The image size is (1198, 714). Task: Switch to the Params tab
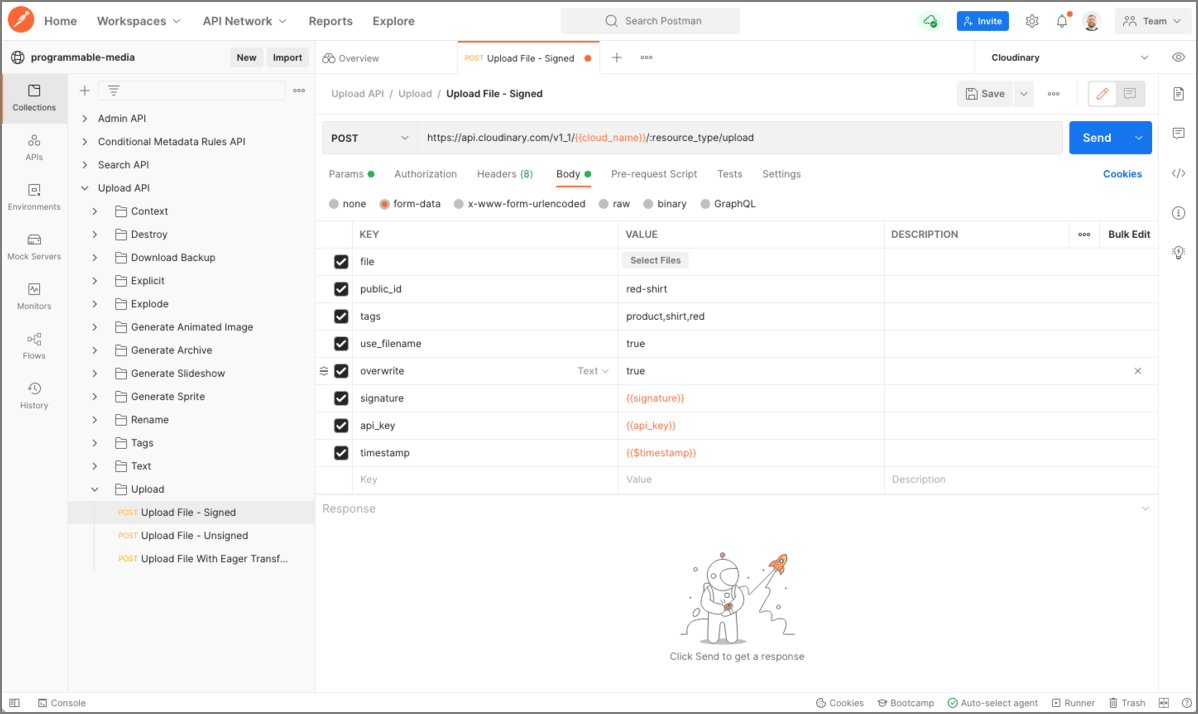(x=351, y=174)
